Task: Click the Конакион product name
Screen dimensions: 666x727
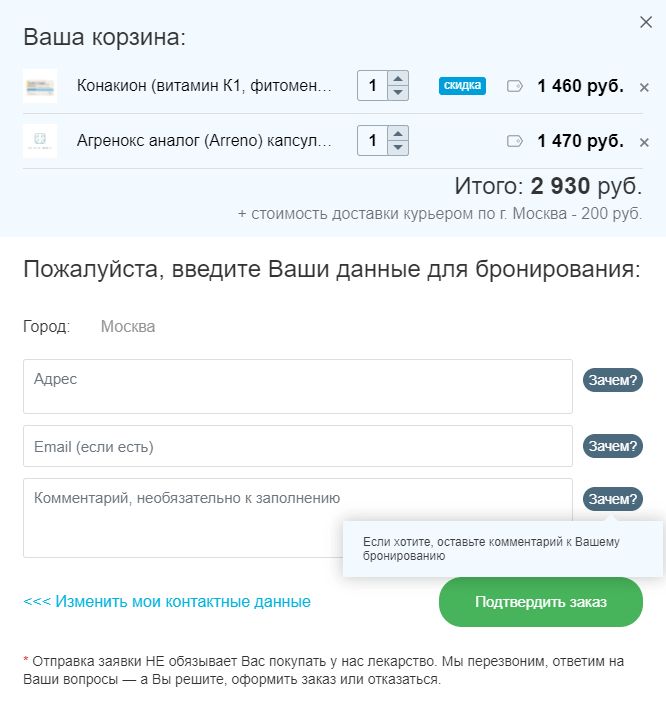Action: click(x=204, y=86)
